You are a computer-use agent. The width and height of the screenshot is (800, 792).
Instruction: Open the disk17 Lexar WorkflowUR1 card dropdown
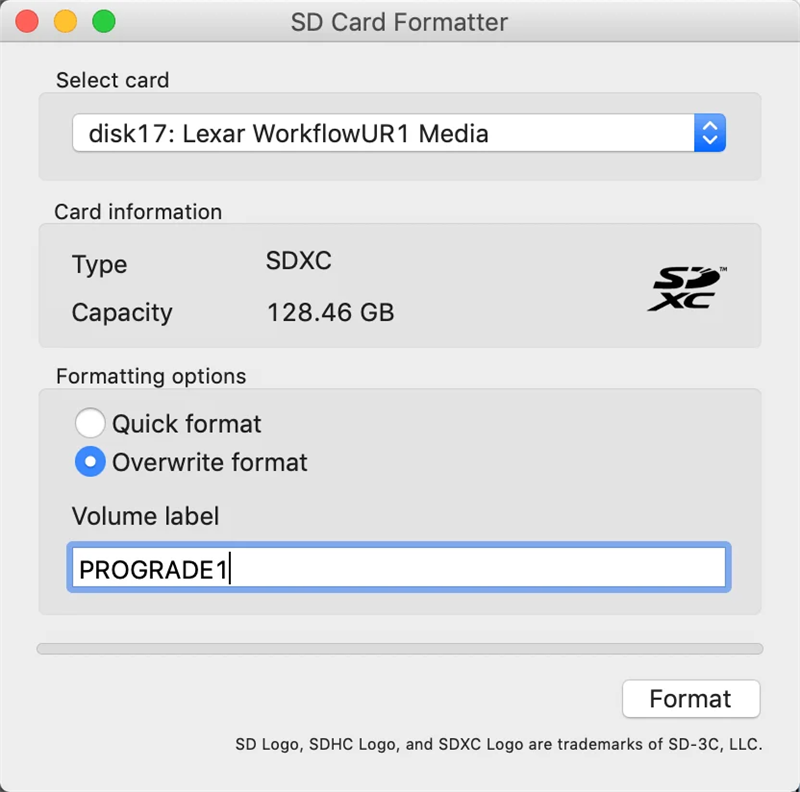[383, 133]
